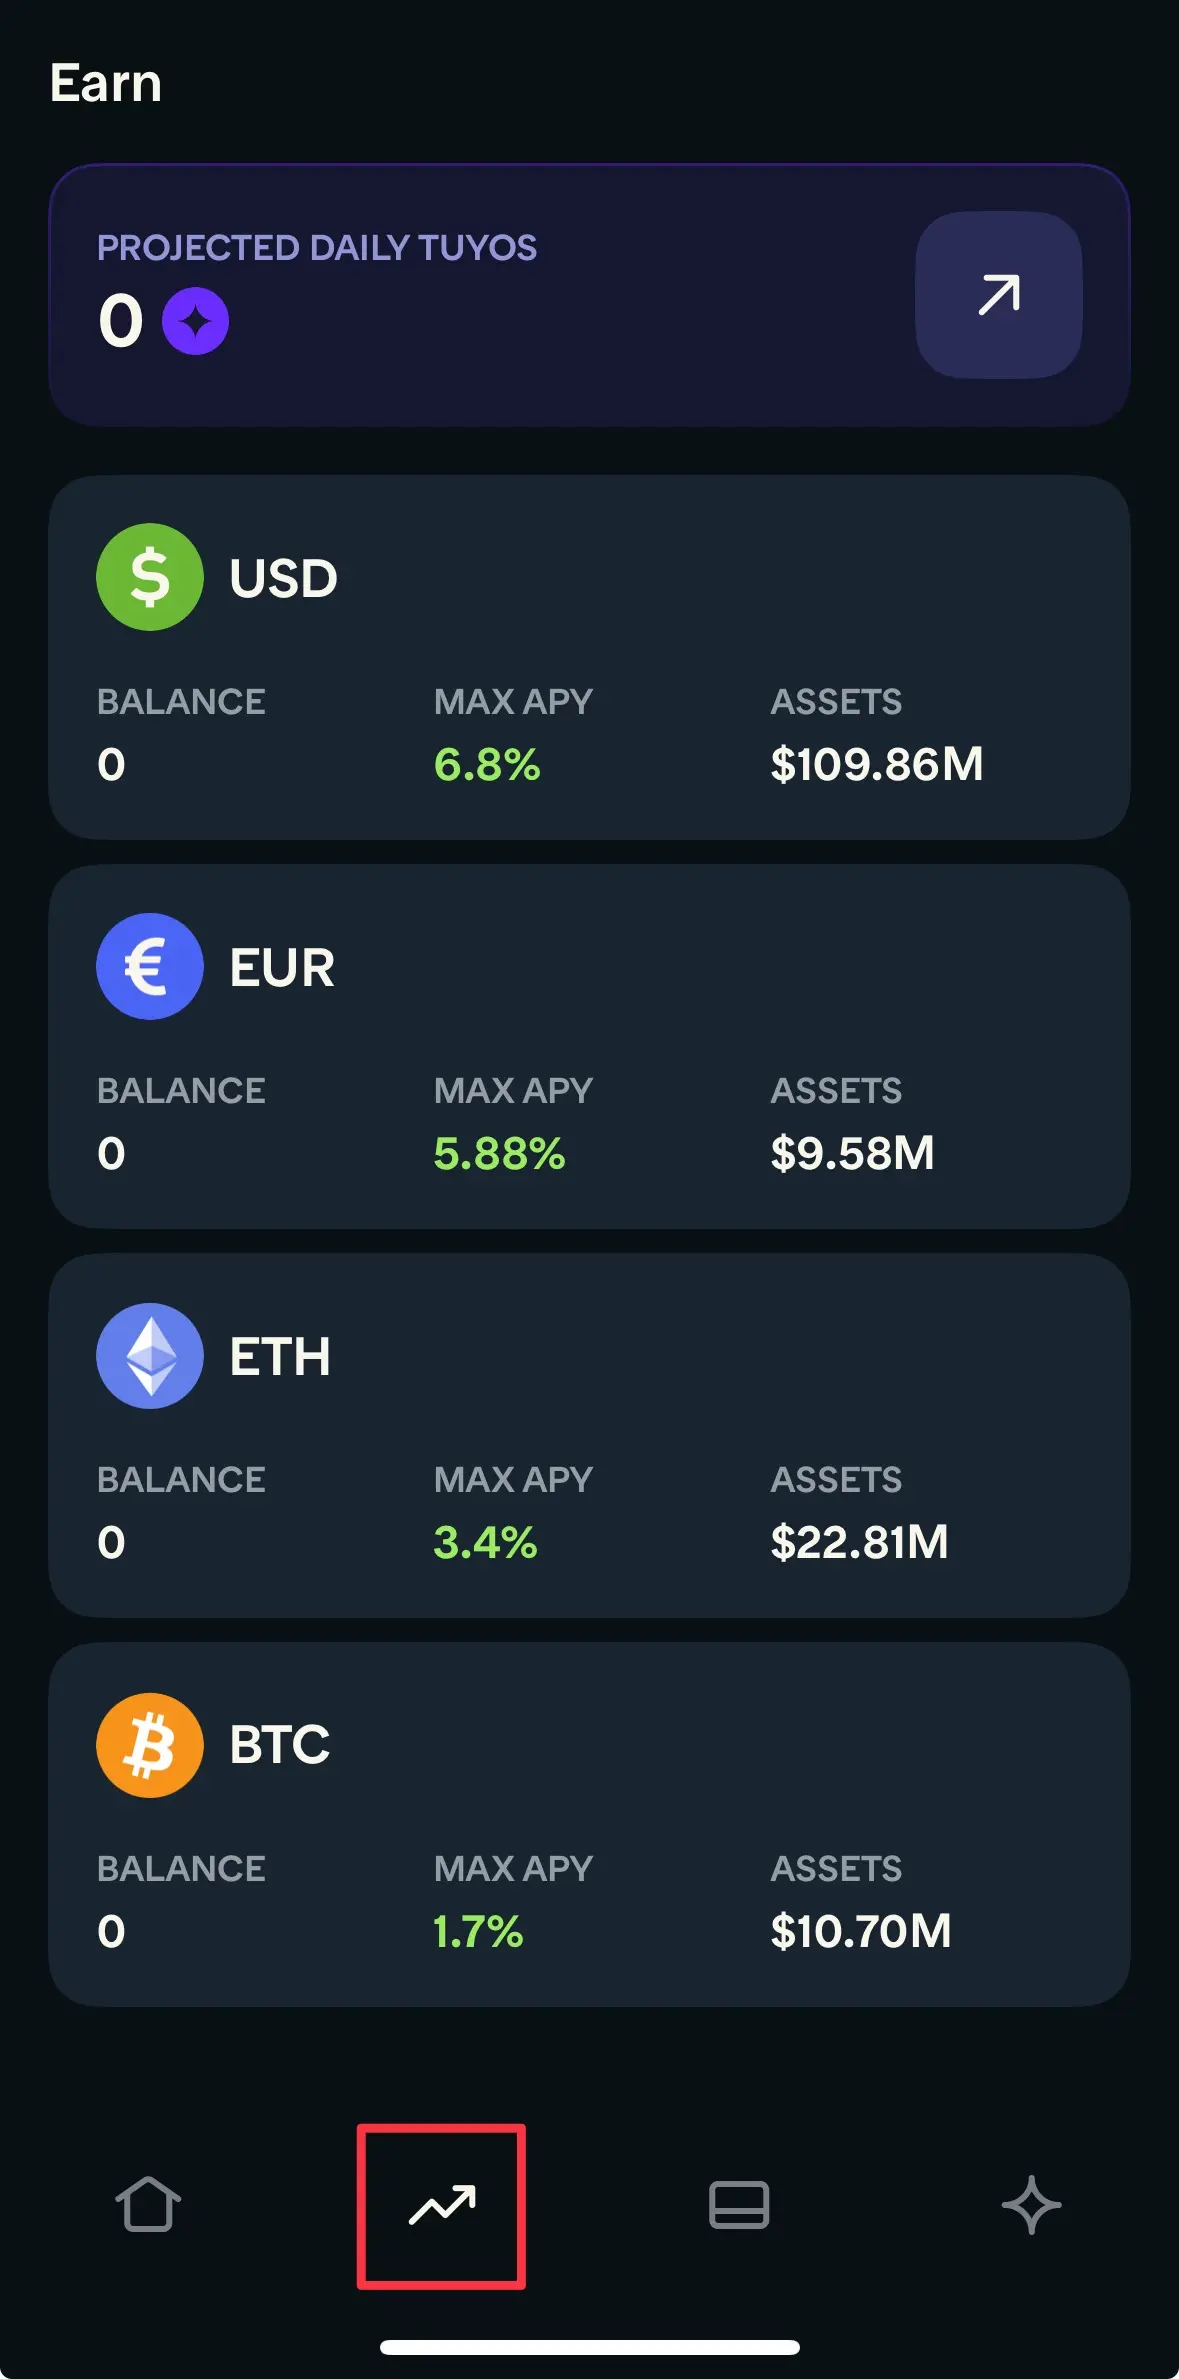This screenshot has height=2379, width=1179.
Task: Tap the orange Bitcoin icon
Action: [x=150, y=1744]
